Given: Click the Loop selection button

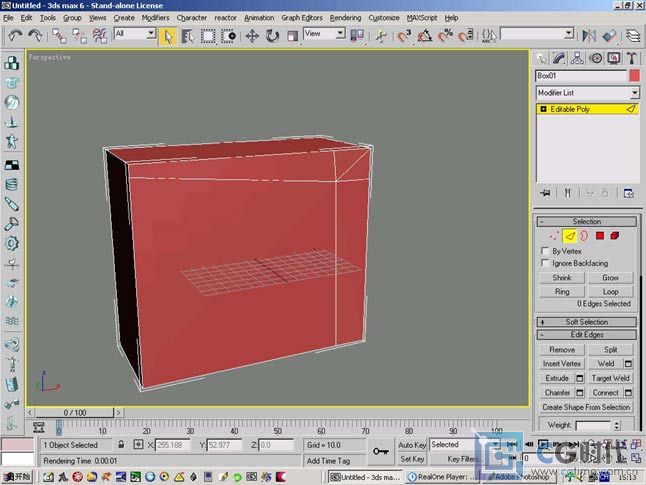Looking at the screenshot, I should click(x=611, y=292).
